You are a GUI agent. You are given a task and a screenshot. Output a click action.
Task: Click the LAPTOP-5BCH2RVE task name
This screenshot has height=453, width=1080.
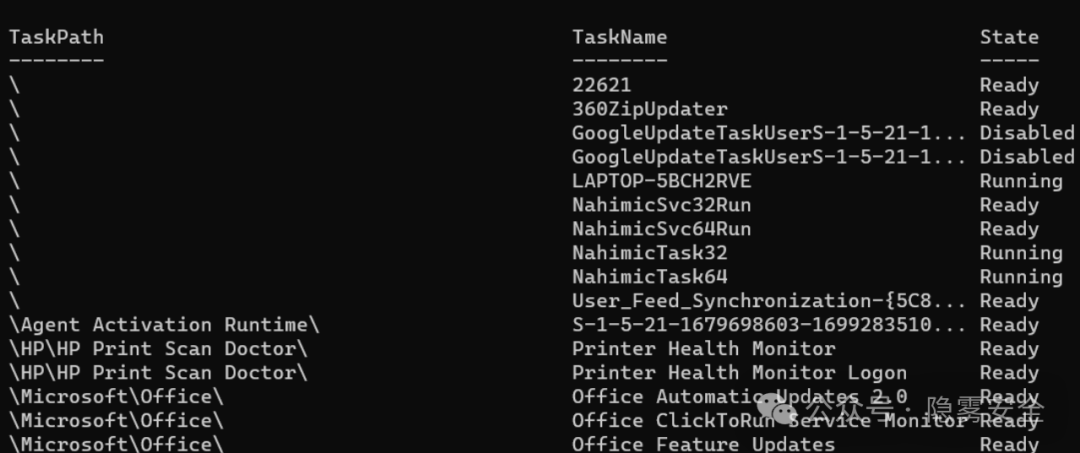pos(661,182)
